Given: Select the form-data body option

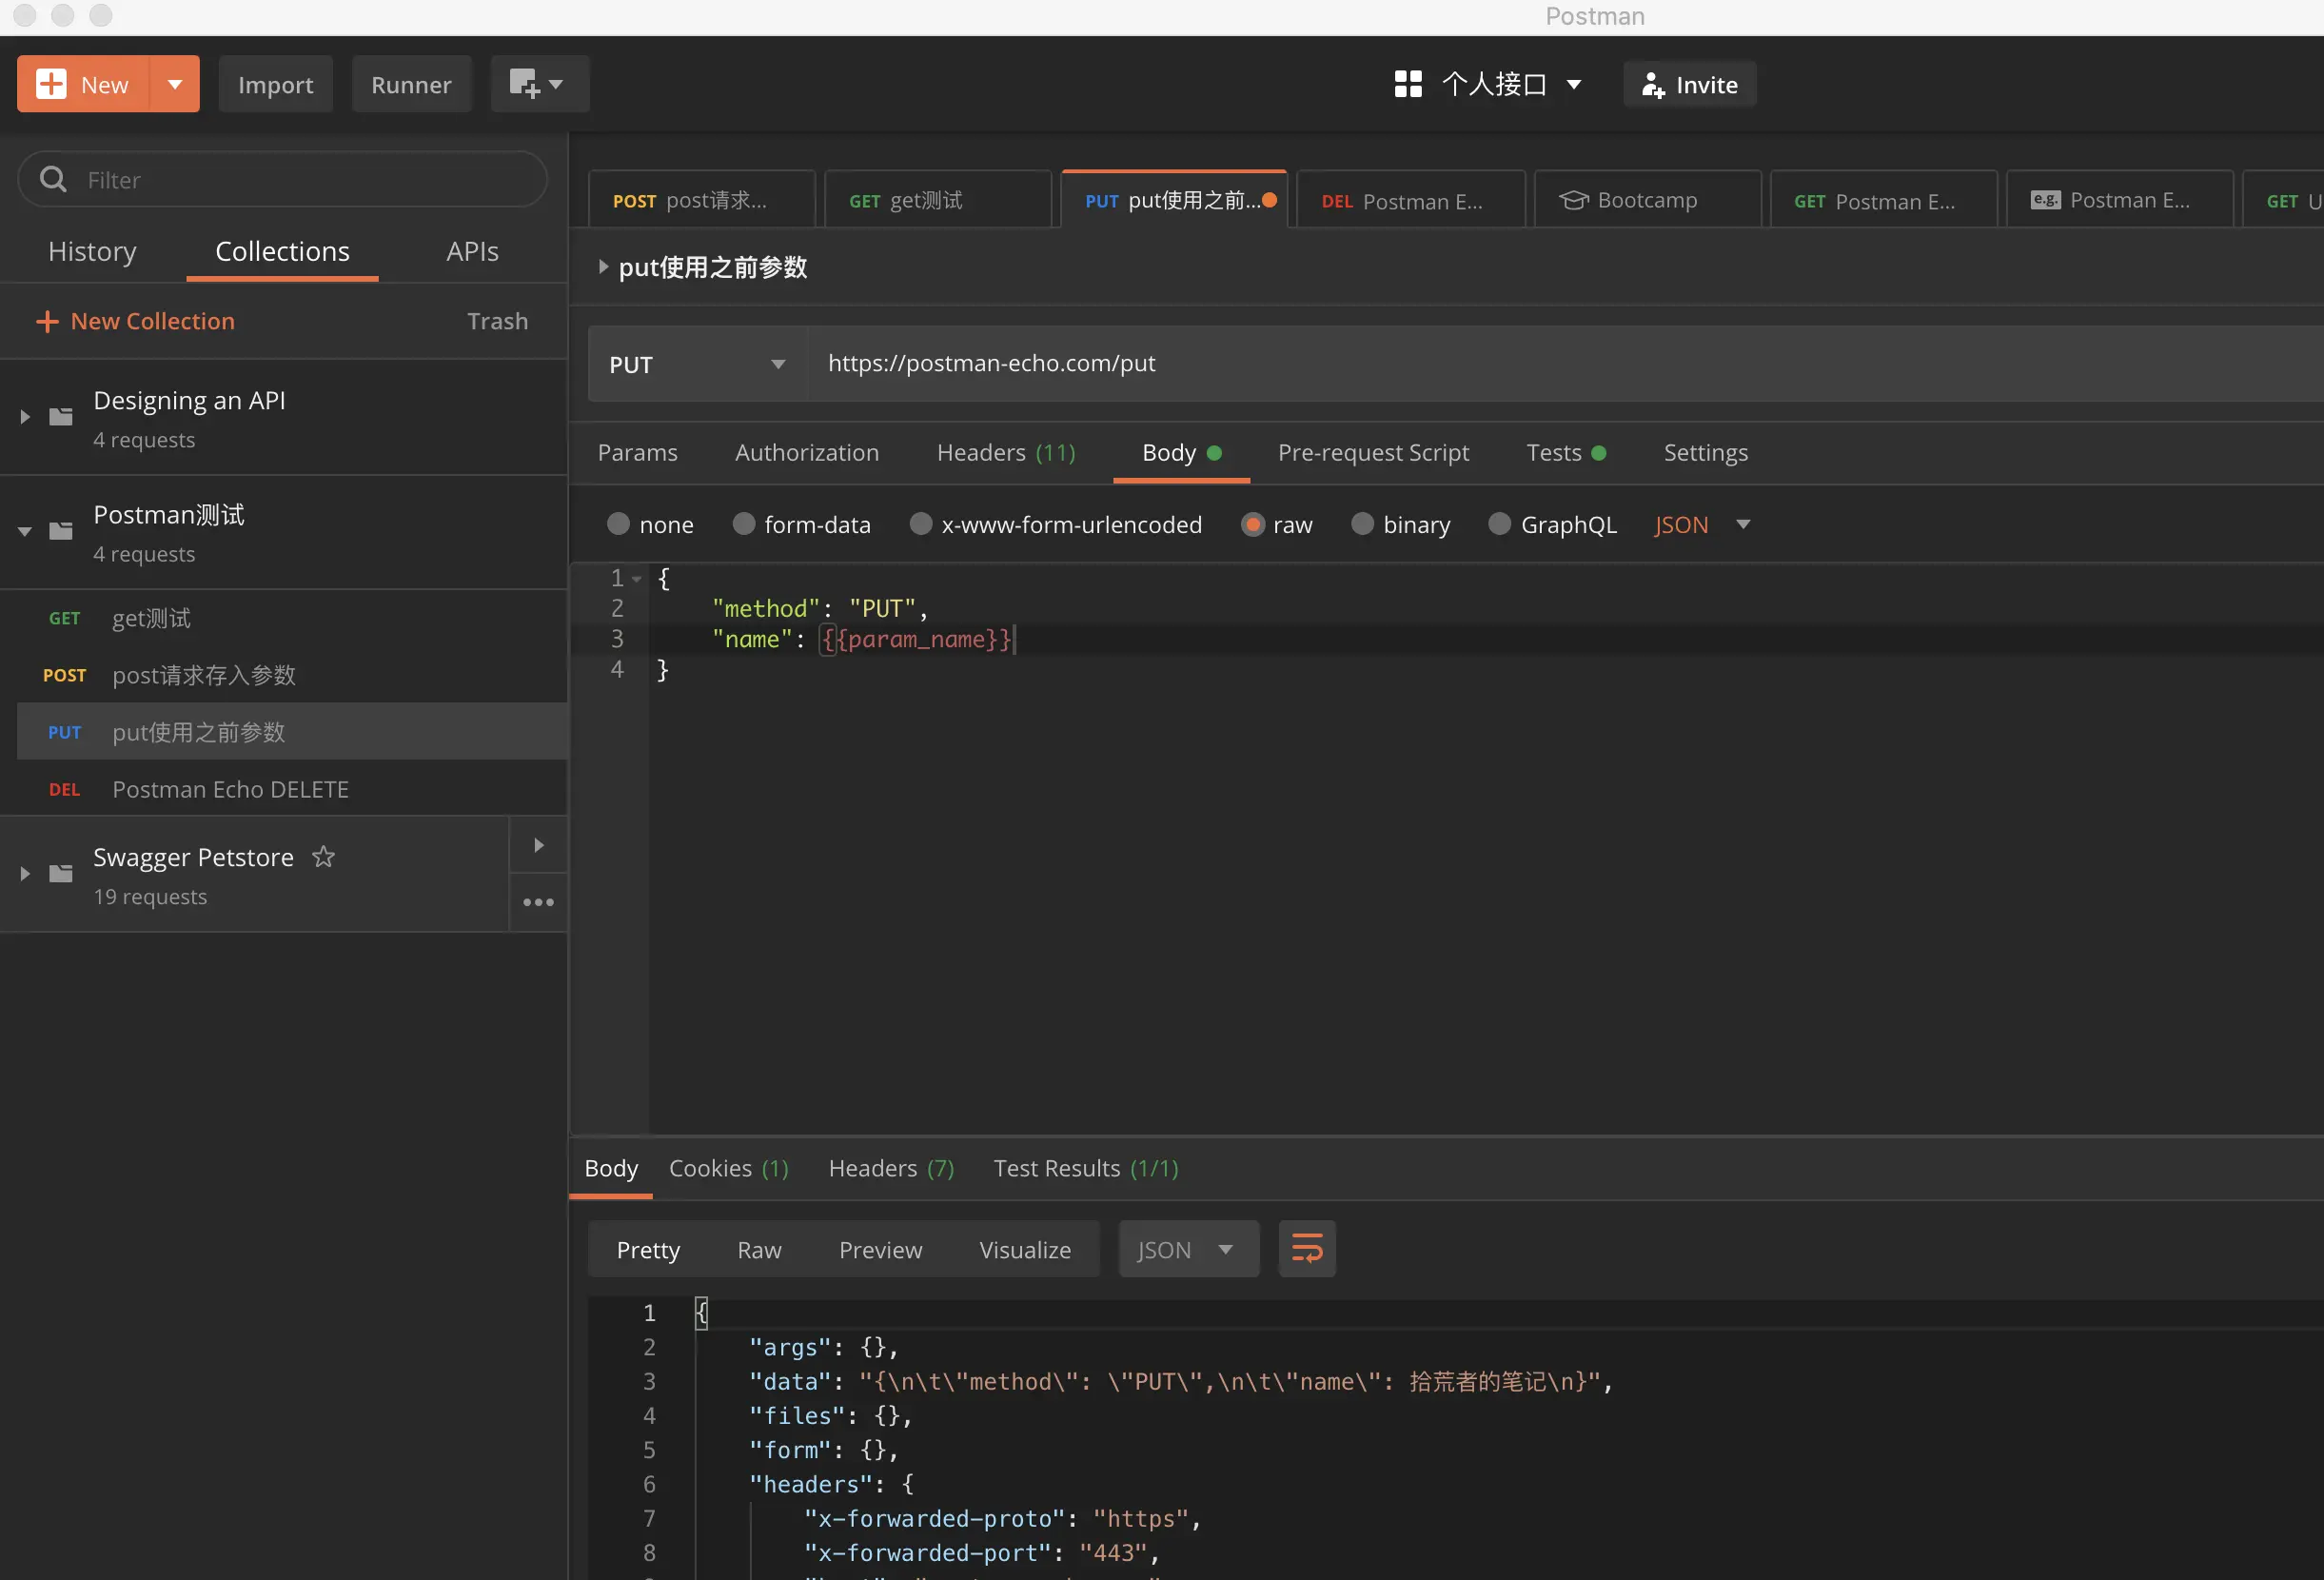Looking at the screenshot, I should pos(743,524).
